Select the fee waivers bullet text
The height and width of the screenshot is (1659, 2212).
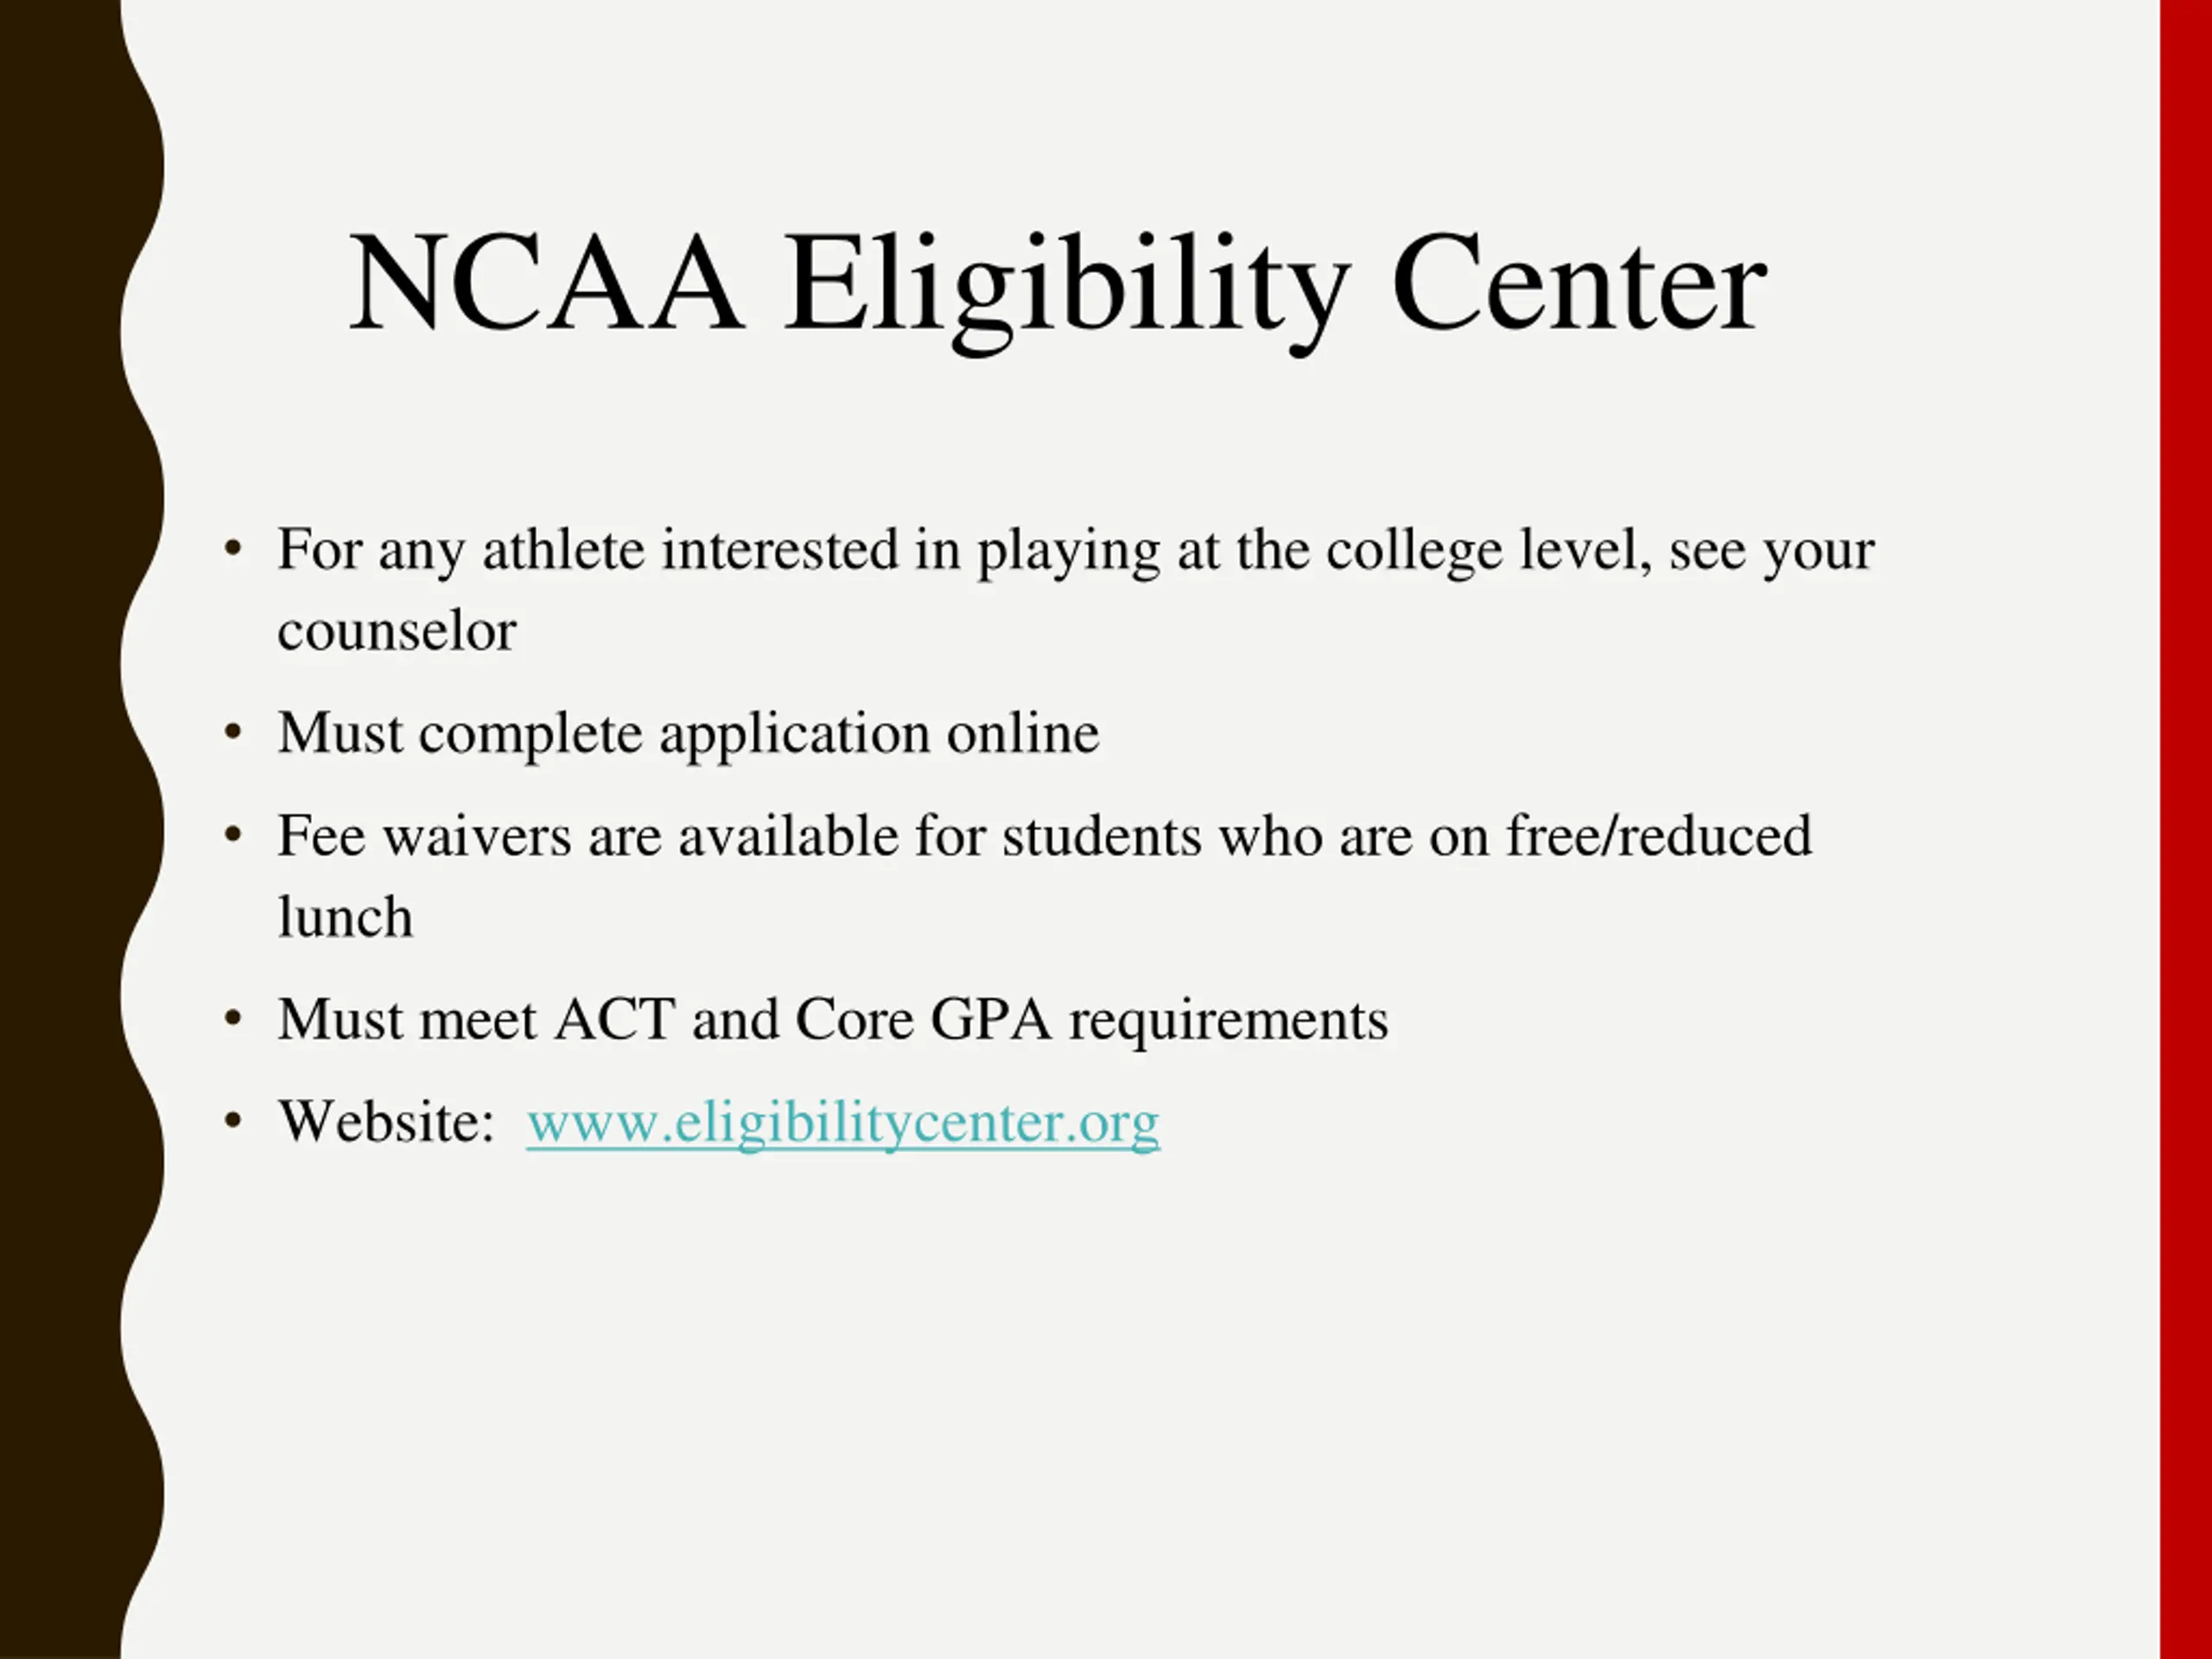(x=1044, y=876)
